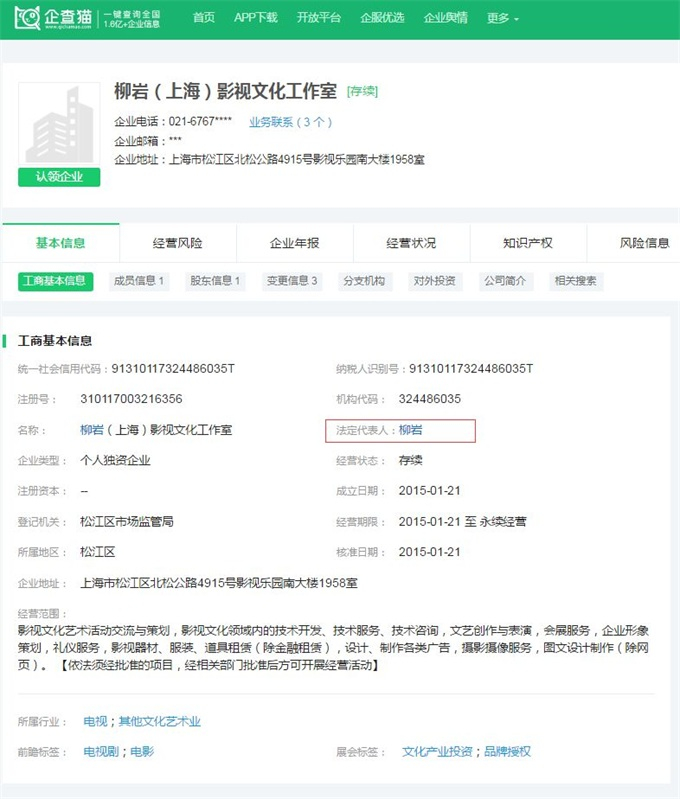
Task: Open the 公司简介 sub-tab
Action: (x=505, y=281)
